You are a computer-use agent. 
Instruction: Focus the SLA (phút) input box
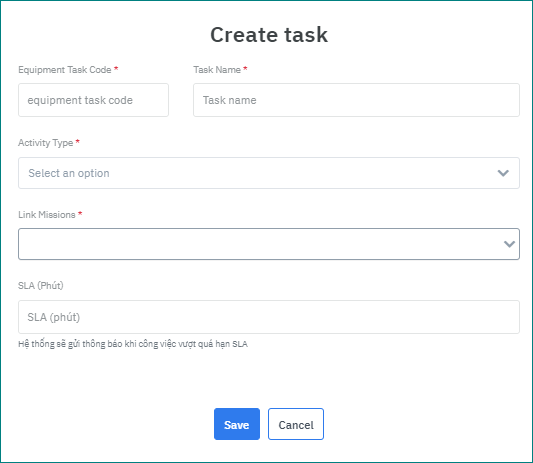269,317
